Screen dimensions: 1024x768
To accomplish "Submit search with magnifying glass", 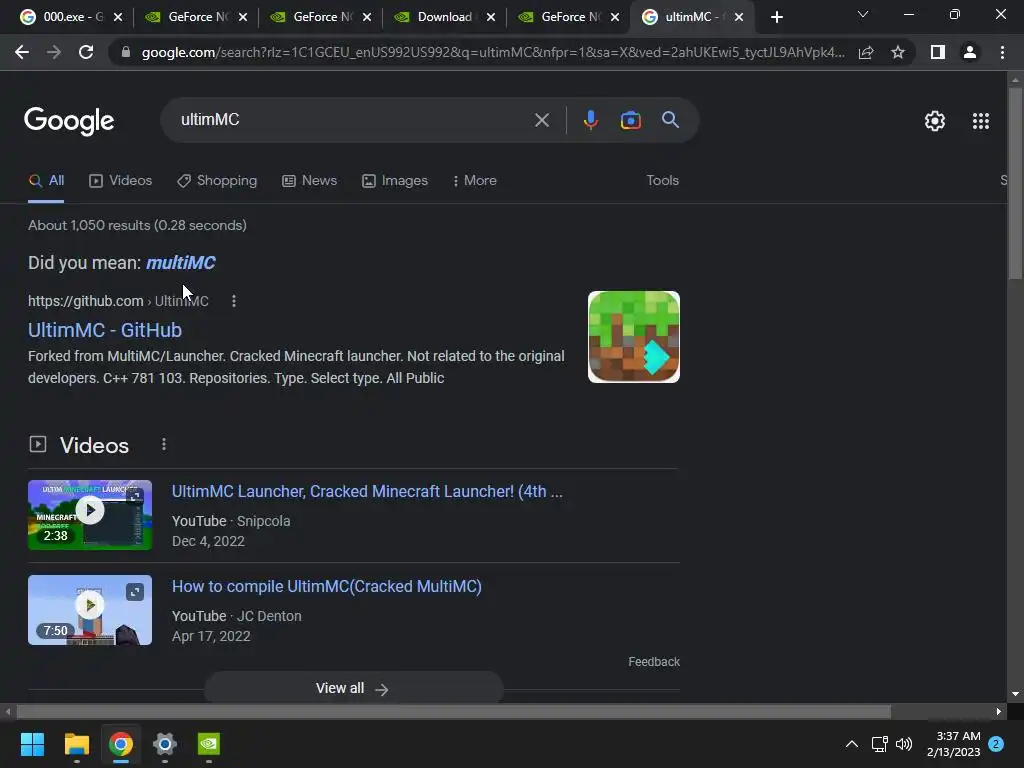I will coord(670,120).
